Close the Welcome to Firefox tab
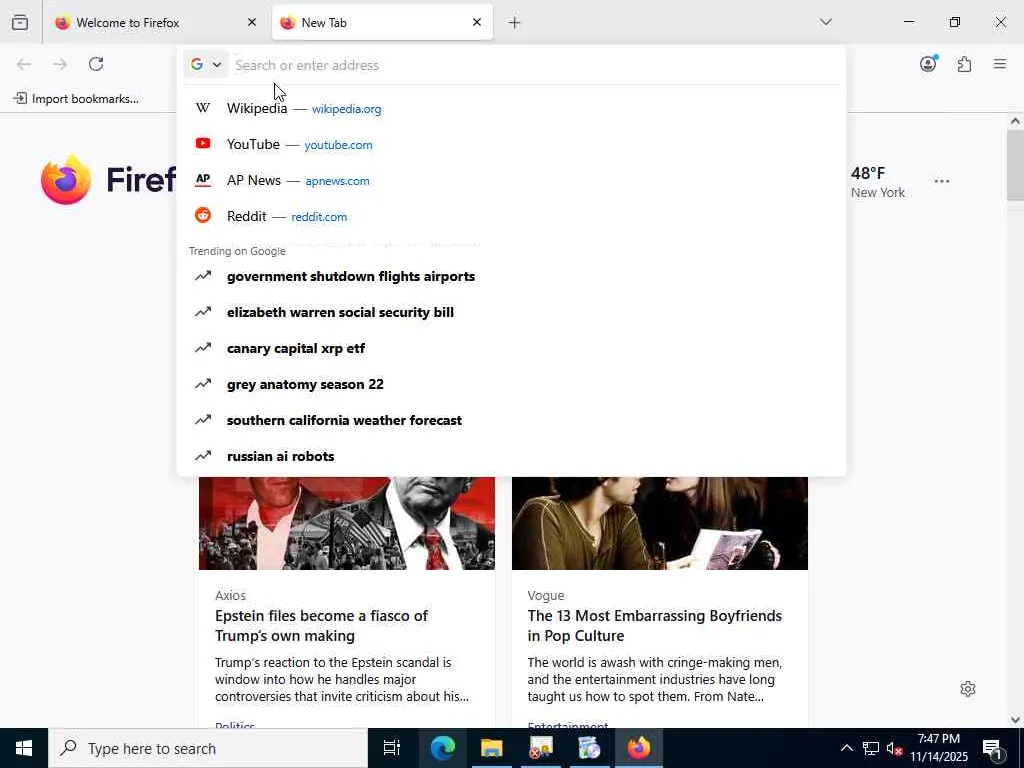The image size is (1024, 768). 251,22
